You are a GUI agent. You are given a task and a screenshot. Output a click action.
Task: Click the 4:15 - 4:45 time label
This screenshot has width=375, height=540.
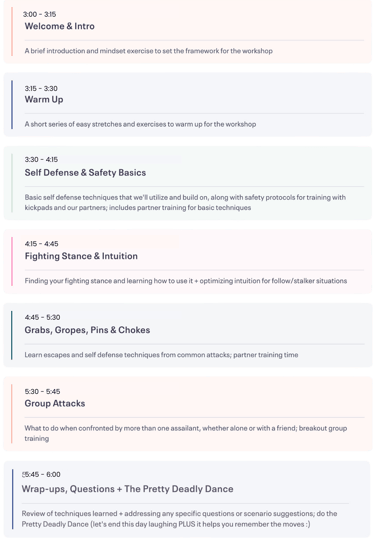(x=41, y=244)
